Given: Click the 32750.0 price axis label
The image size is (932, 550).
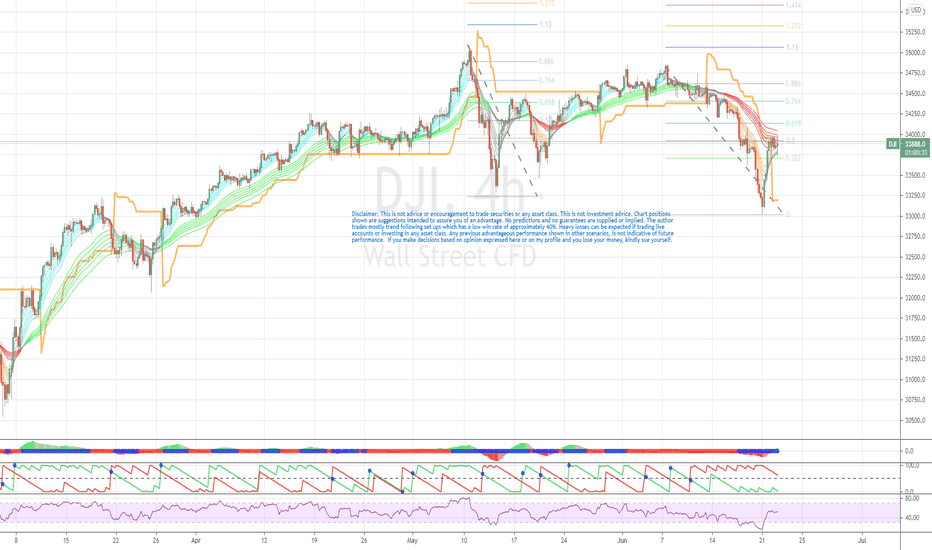Looking at the screenshot, I should [x=915, y=237].
